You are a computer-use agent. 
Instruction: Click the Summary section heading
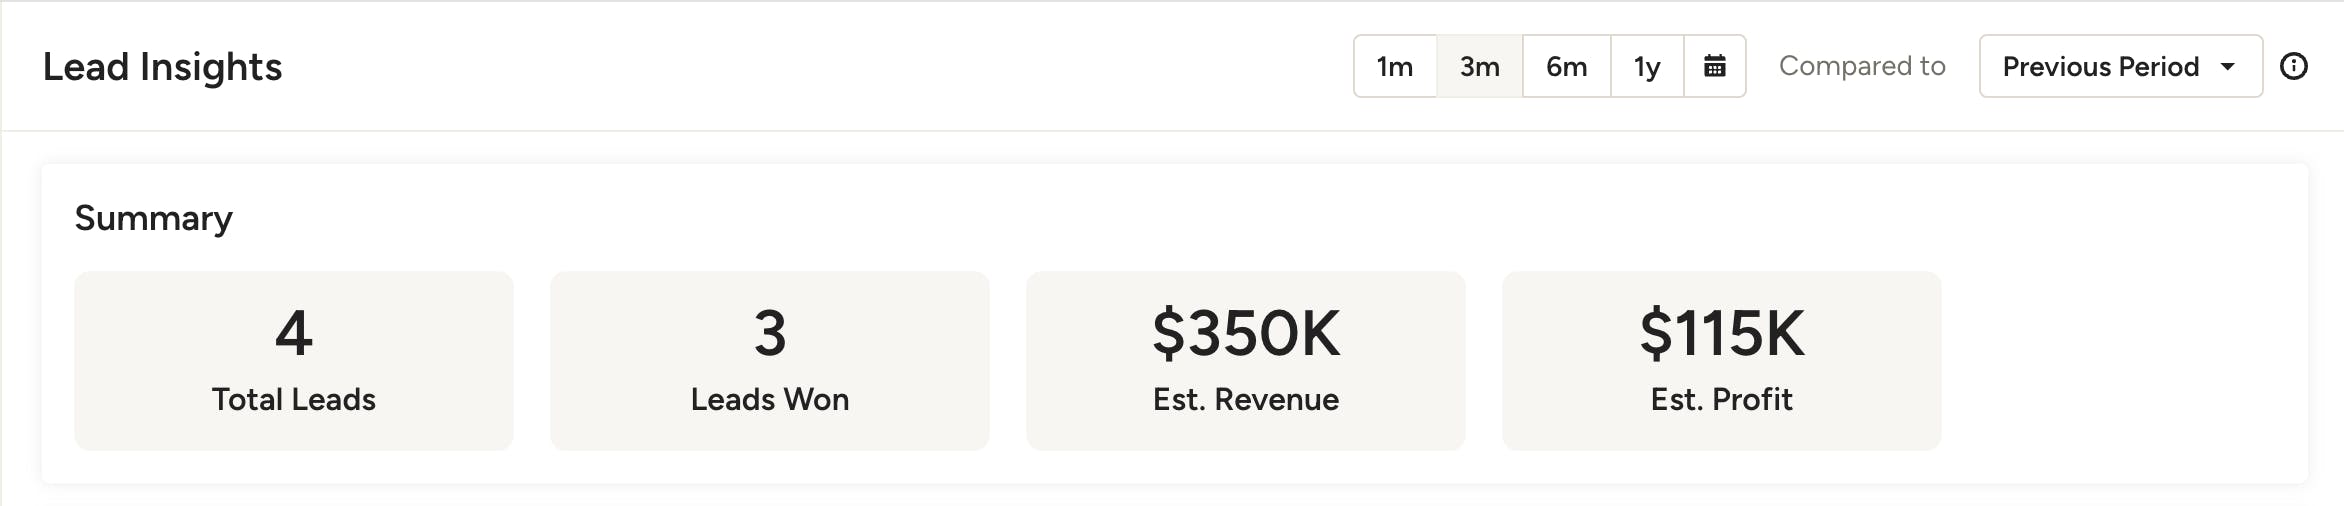[153, 218]
